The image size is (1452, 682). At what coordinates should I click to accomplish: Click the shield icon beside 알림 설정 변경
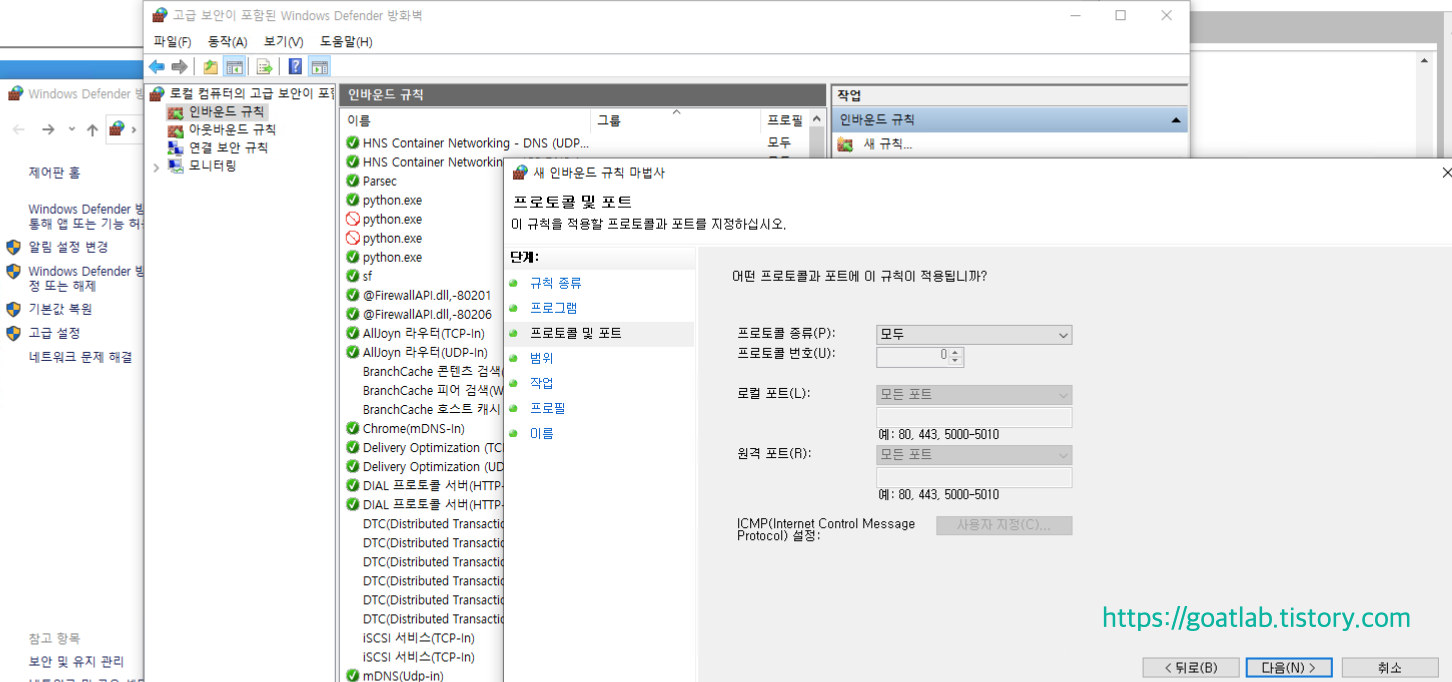pyautogui.click(x=13, y=247)
